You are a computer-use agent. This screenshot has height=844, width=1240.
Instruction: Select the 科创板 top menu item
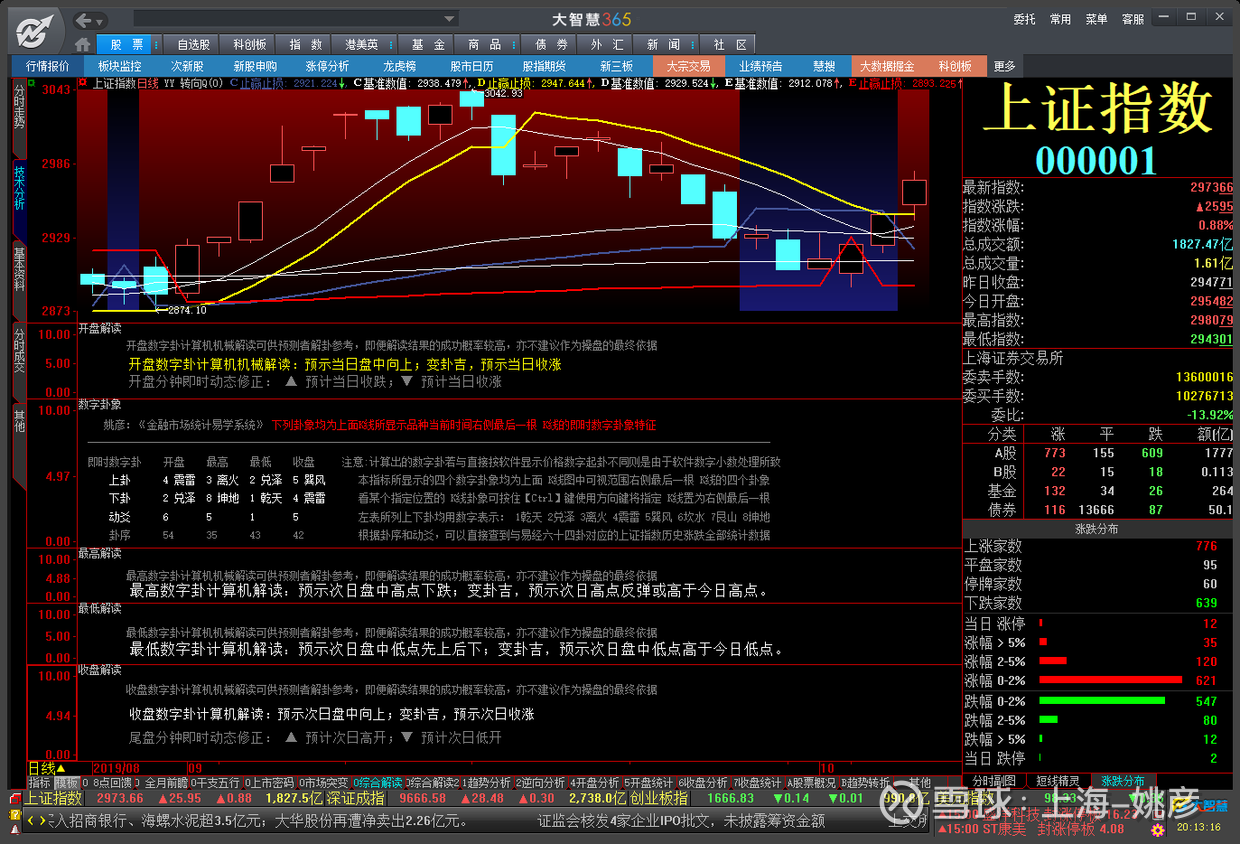(249, 45)
